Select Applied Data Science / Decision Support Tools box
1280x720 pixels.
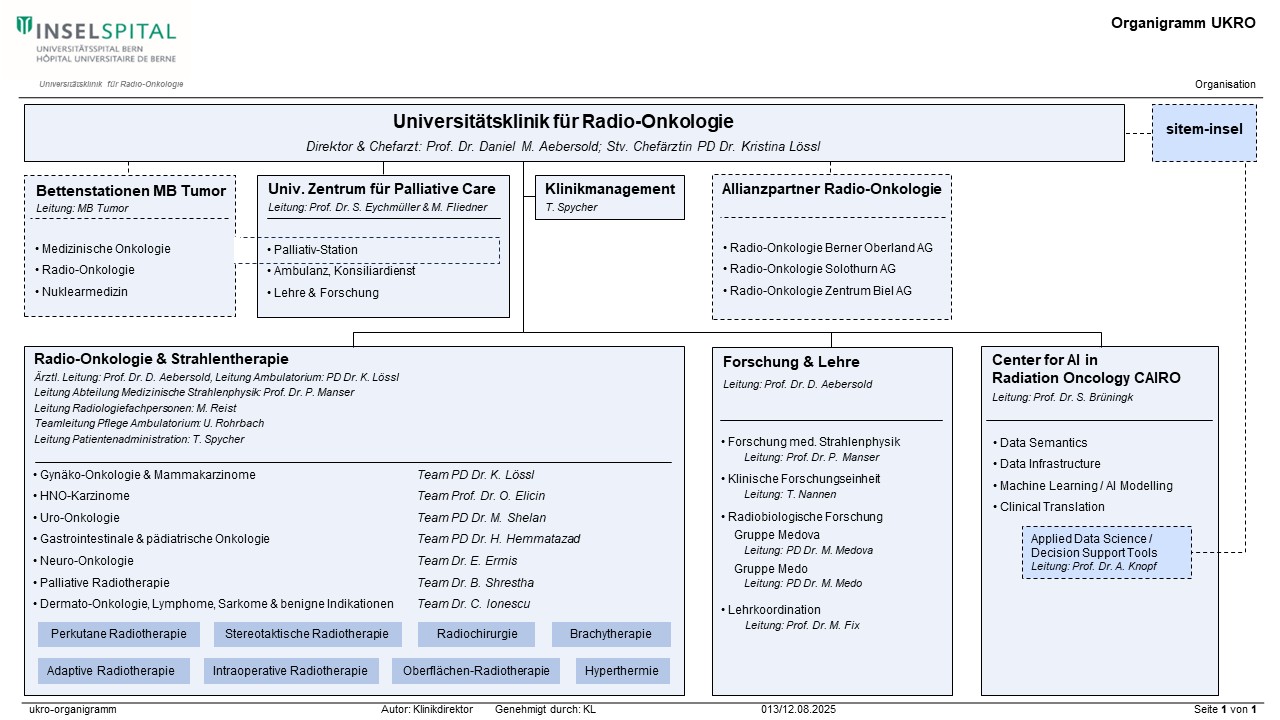tap(1107, 552)
